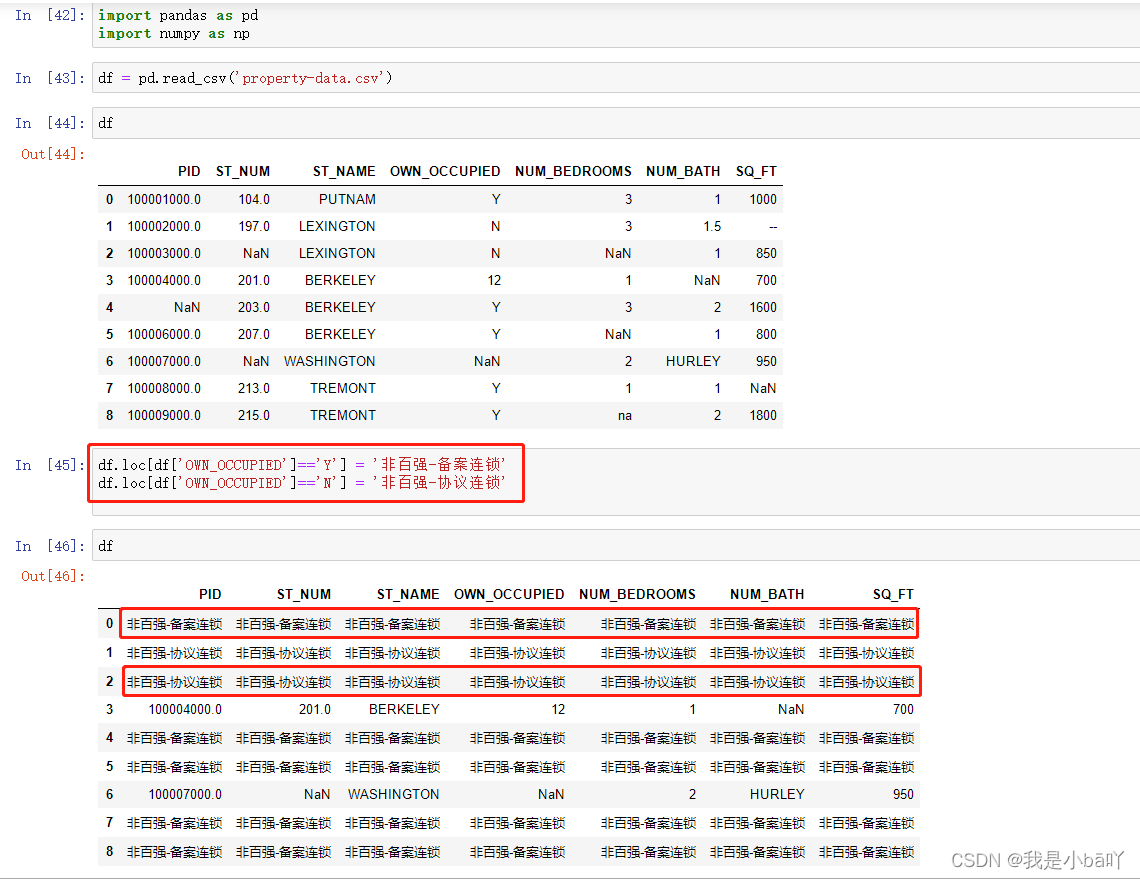Click 100004000.0 in second table
The image size is (1140, 880).
185,709
